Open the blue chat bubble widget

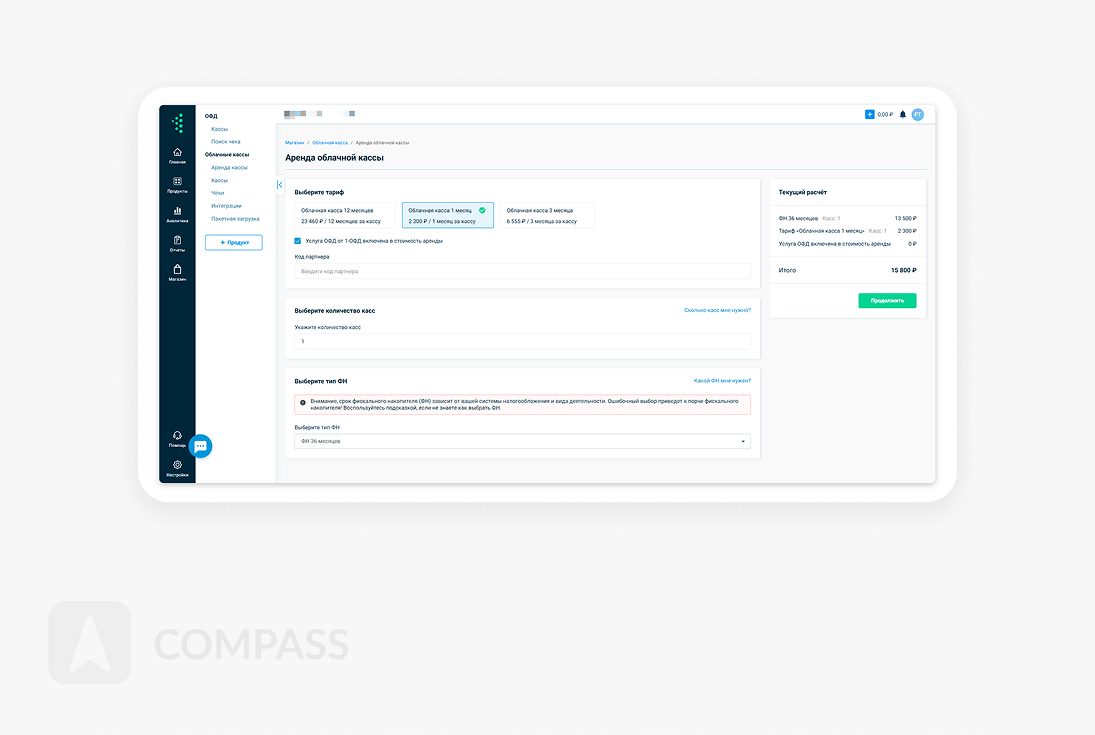tap(201, 446)
